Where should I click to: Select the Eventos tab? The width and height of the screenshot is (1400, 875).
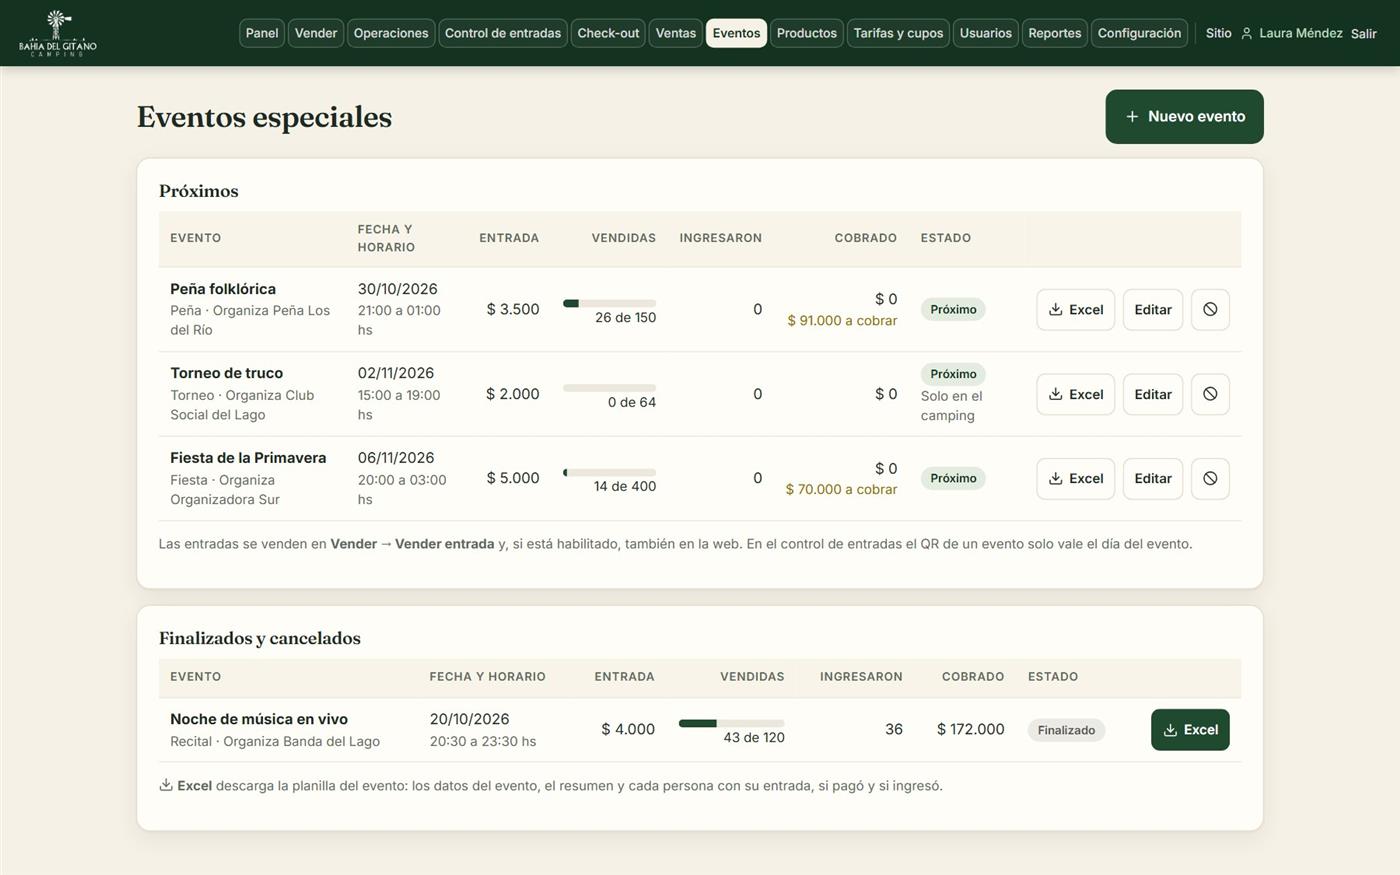click(736, 33)
